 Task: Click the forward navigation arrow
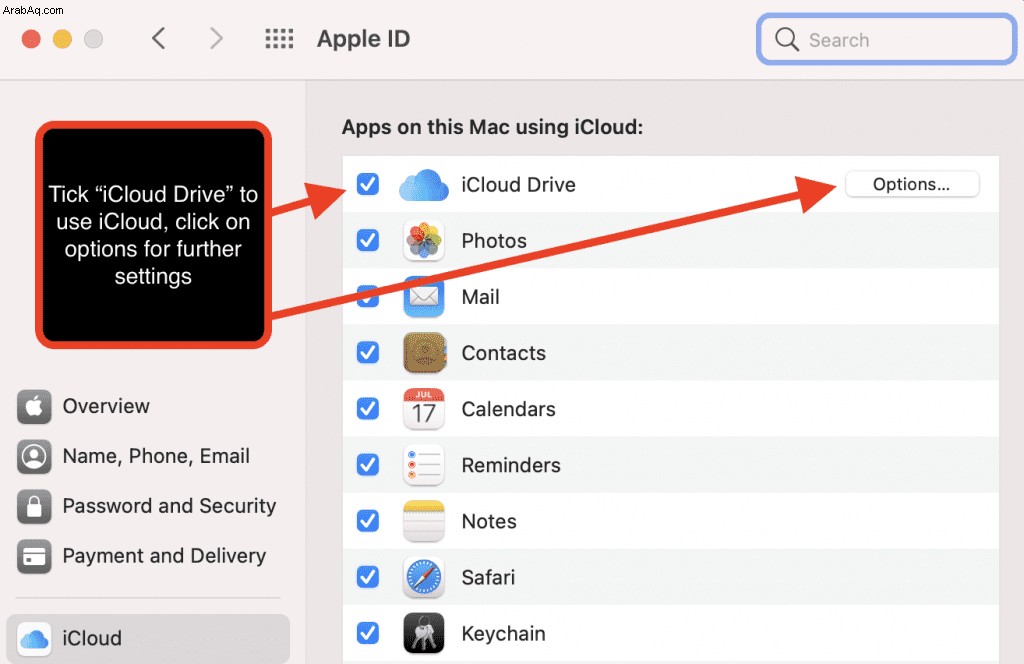pos(216,39)
